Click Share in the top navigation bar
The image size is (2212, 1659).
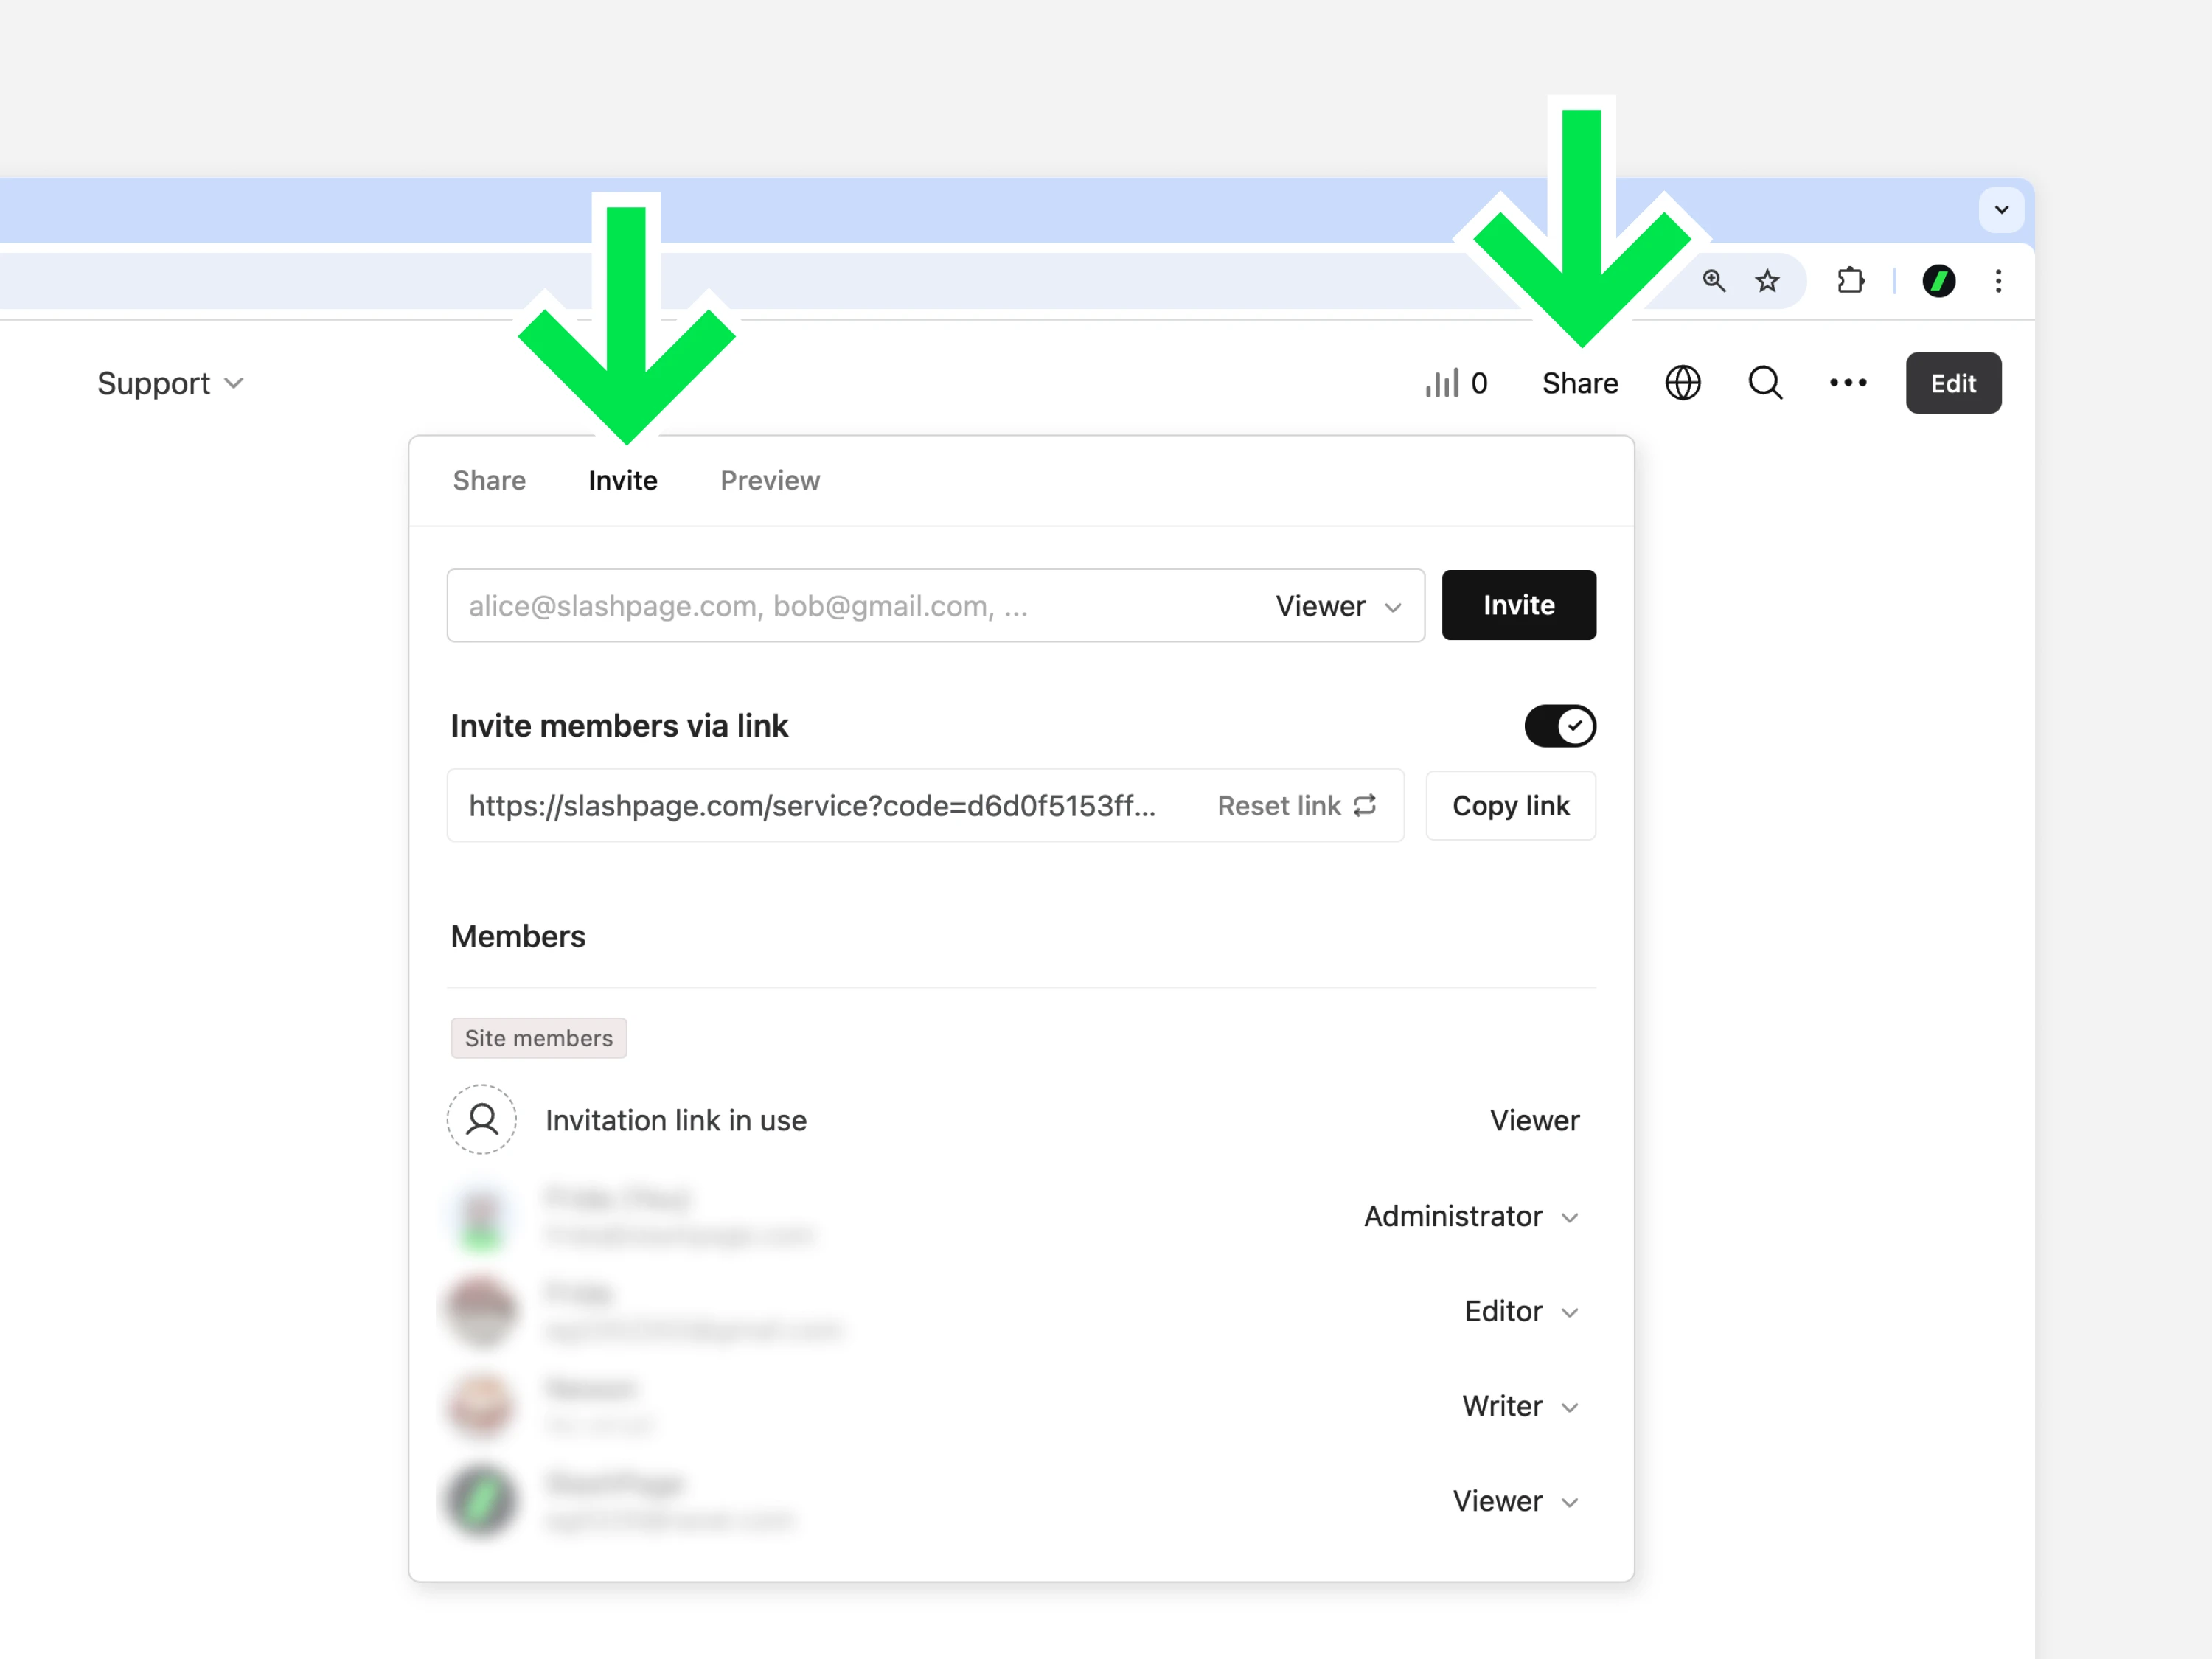[x=1580, y=384]
